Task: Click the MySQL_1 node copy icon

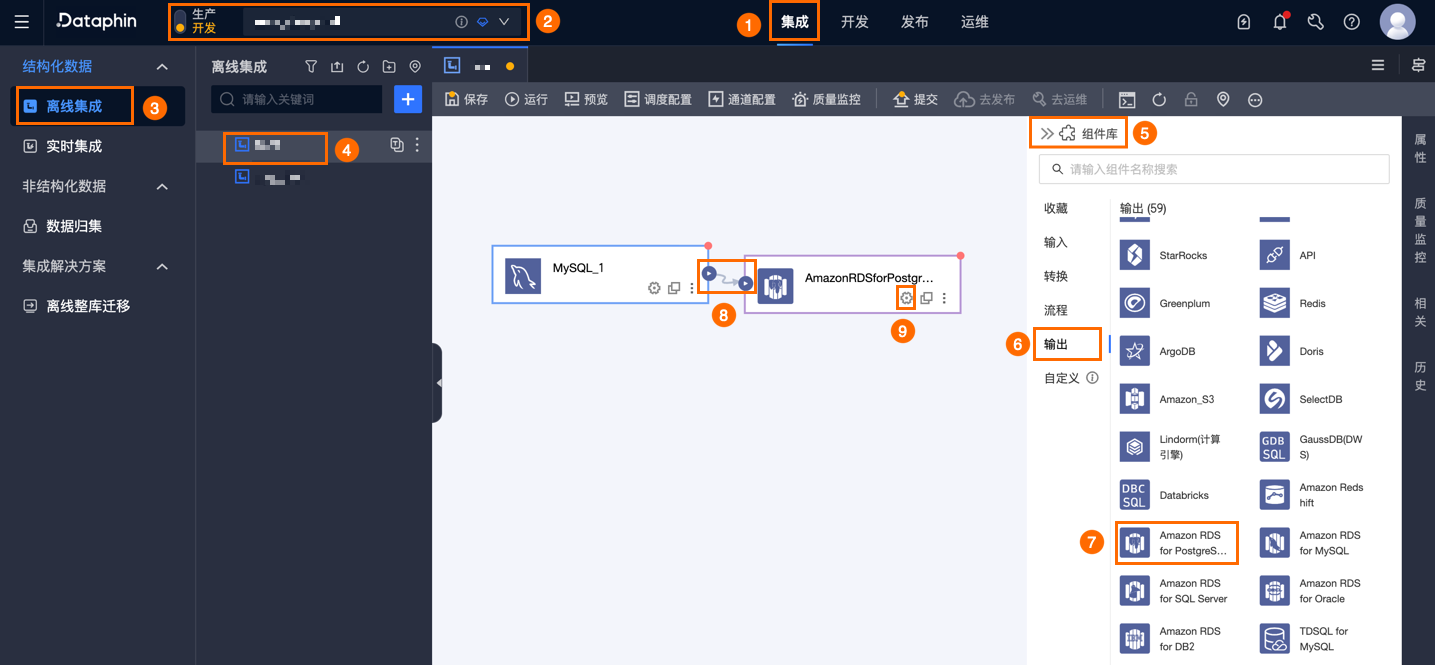Action: point(674,288)
